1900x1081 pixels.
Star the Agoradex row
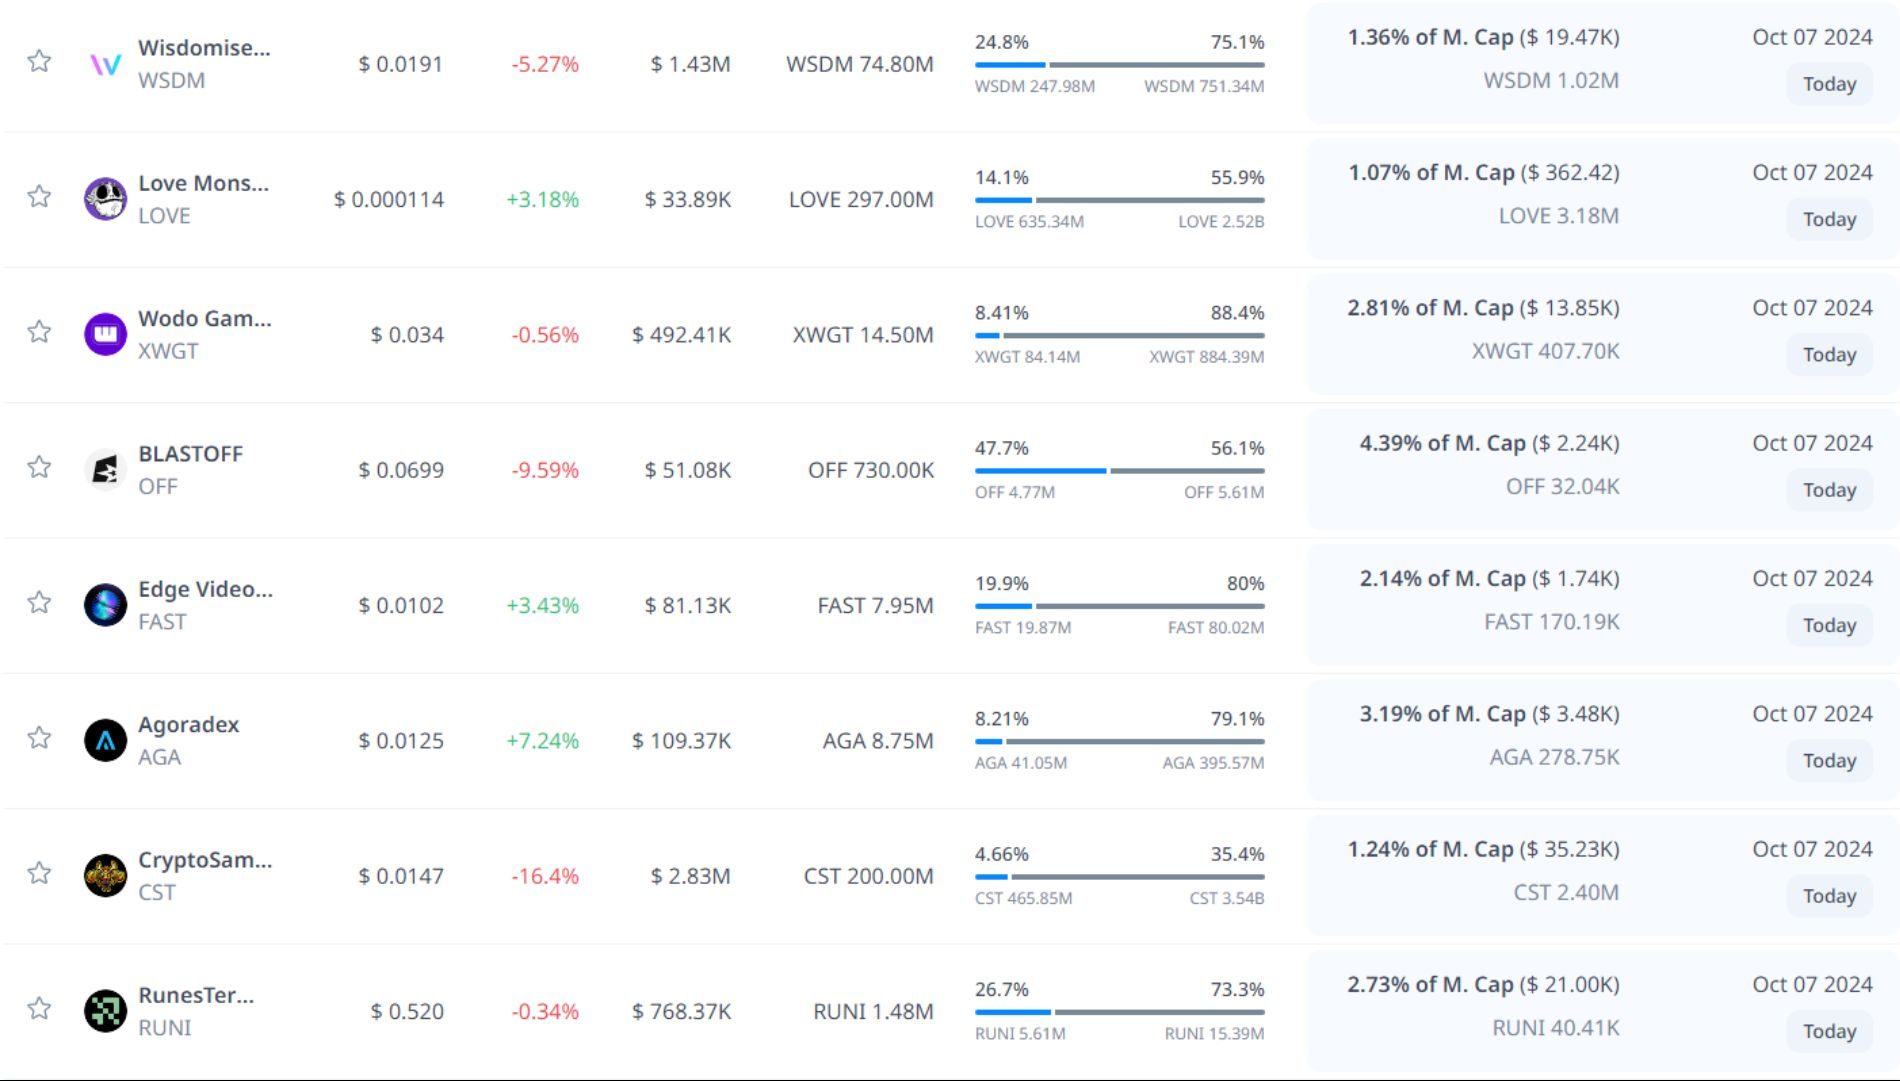tap(39, 738)
